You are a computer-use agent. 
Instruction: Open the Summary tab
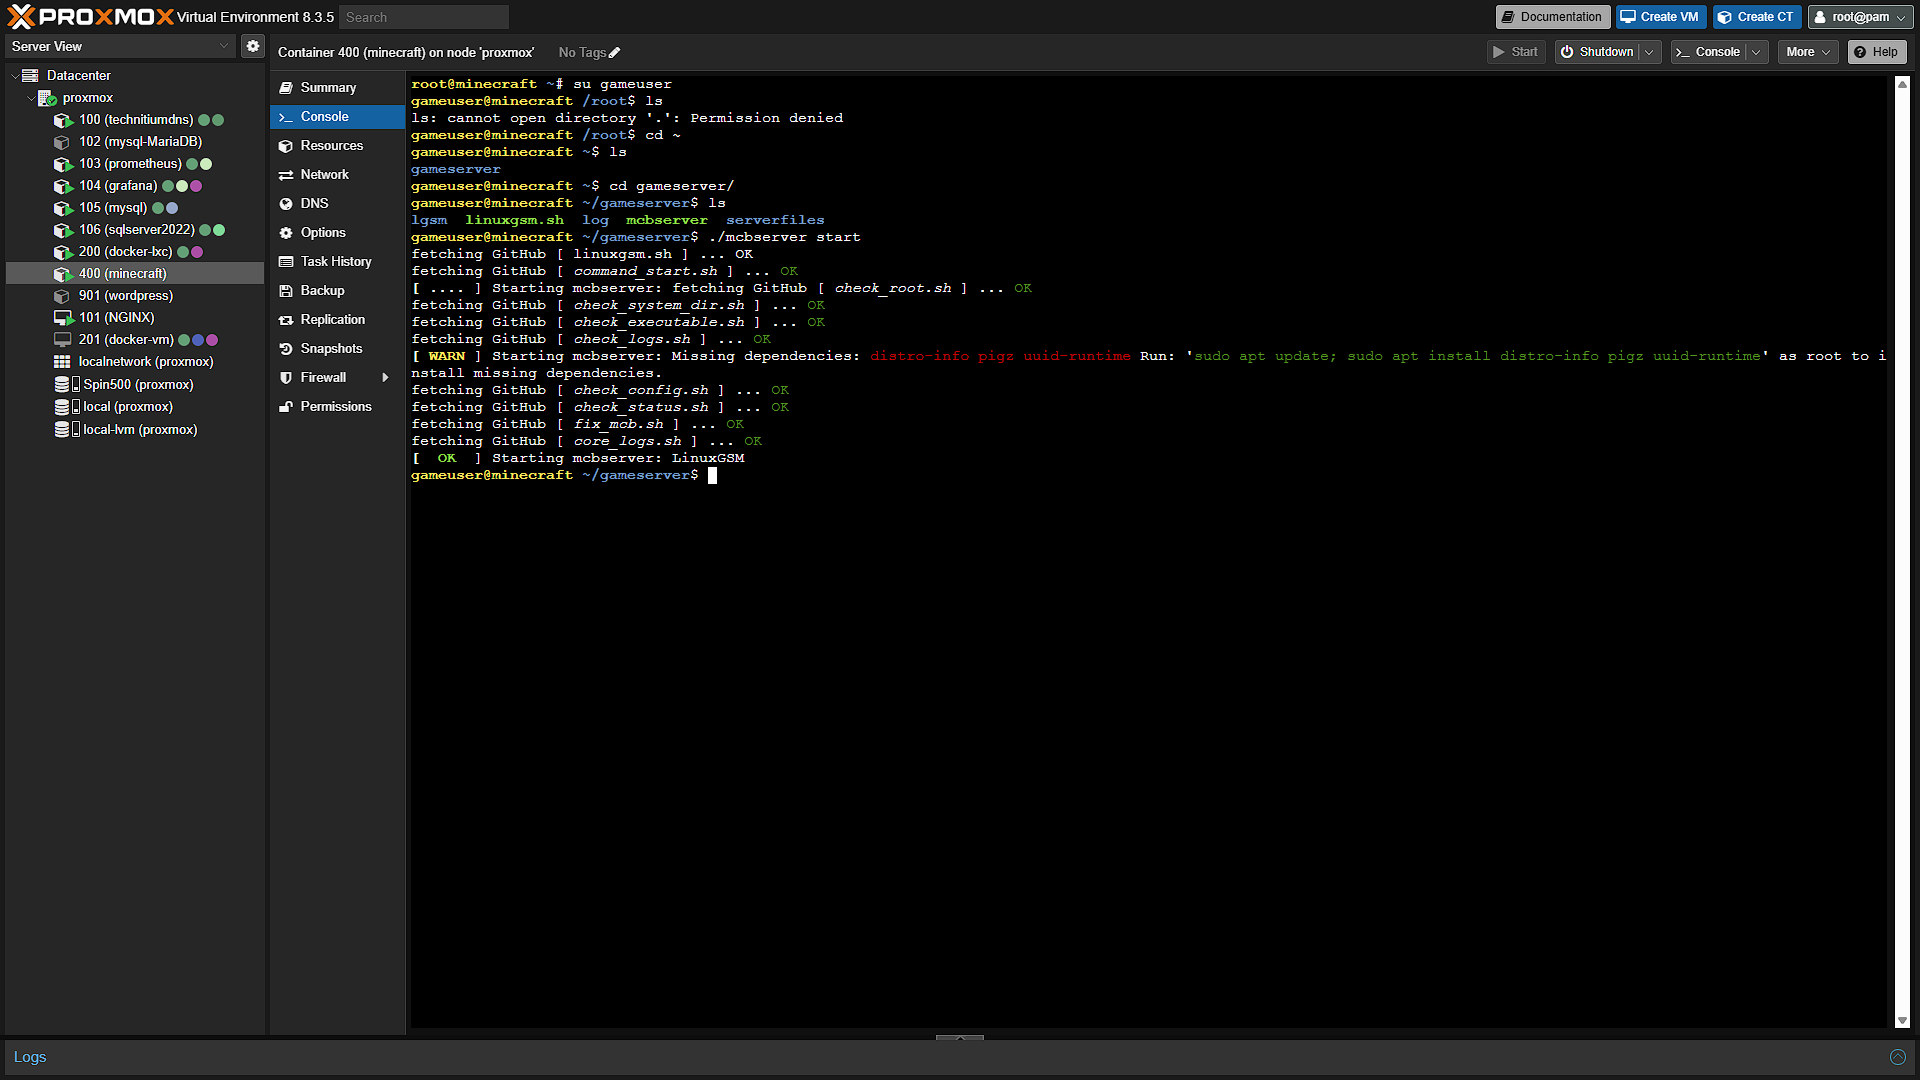[x=337, y=88]
